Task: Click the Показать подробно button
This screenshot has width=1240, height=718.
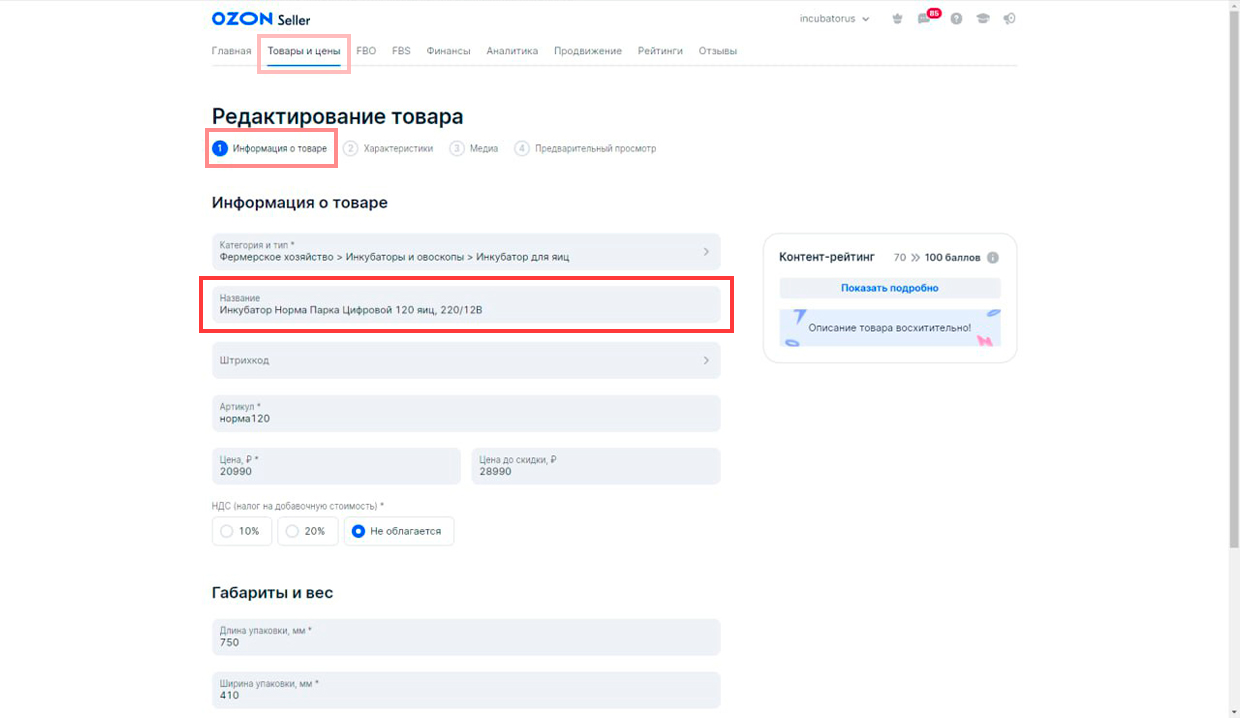Action: coord(890,288)
